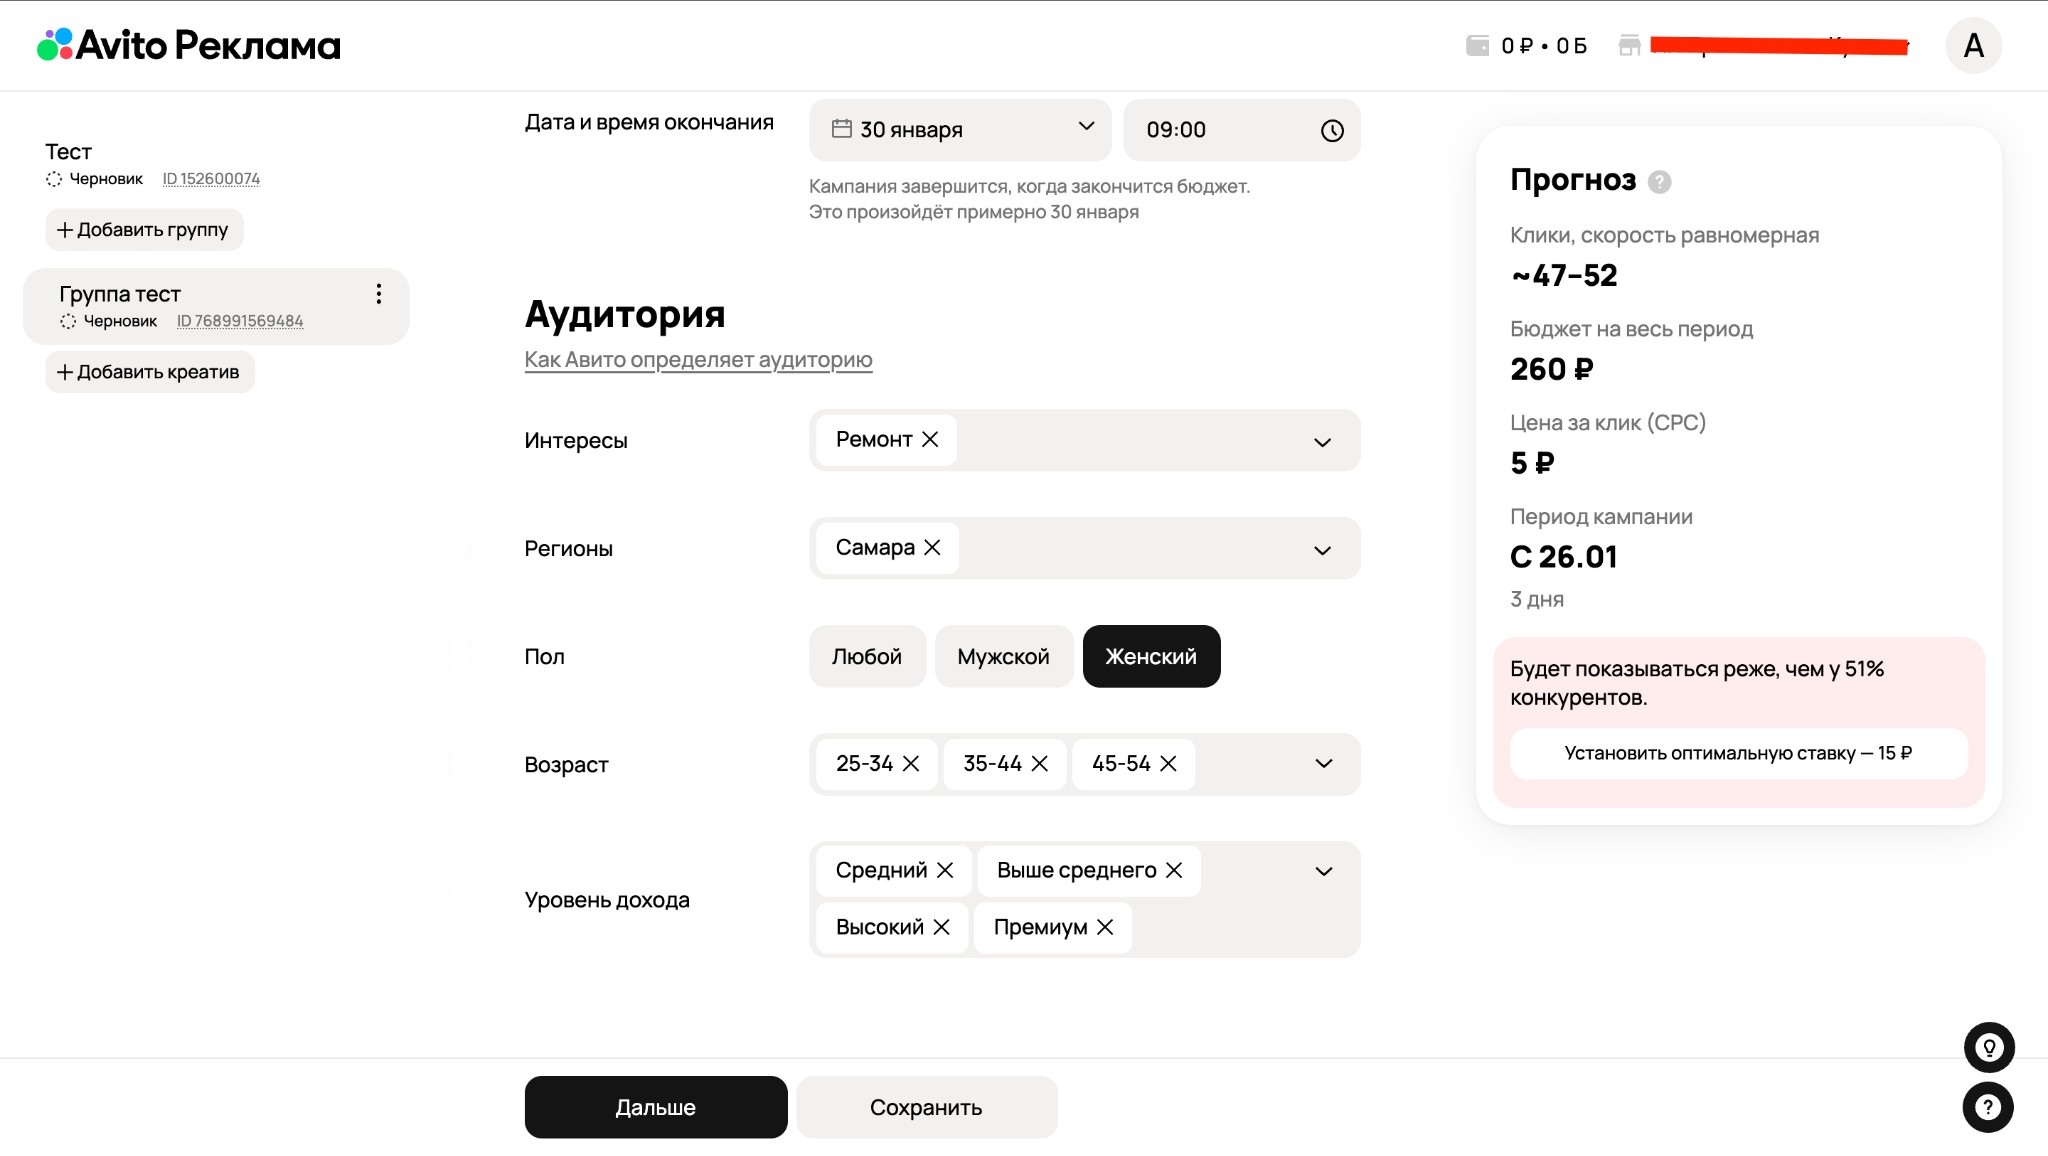2048x1156 pixels.
Task: Select Женский gender option
Action: pos(1151,657)
